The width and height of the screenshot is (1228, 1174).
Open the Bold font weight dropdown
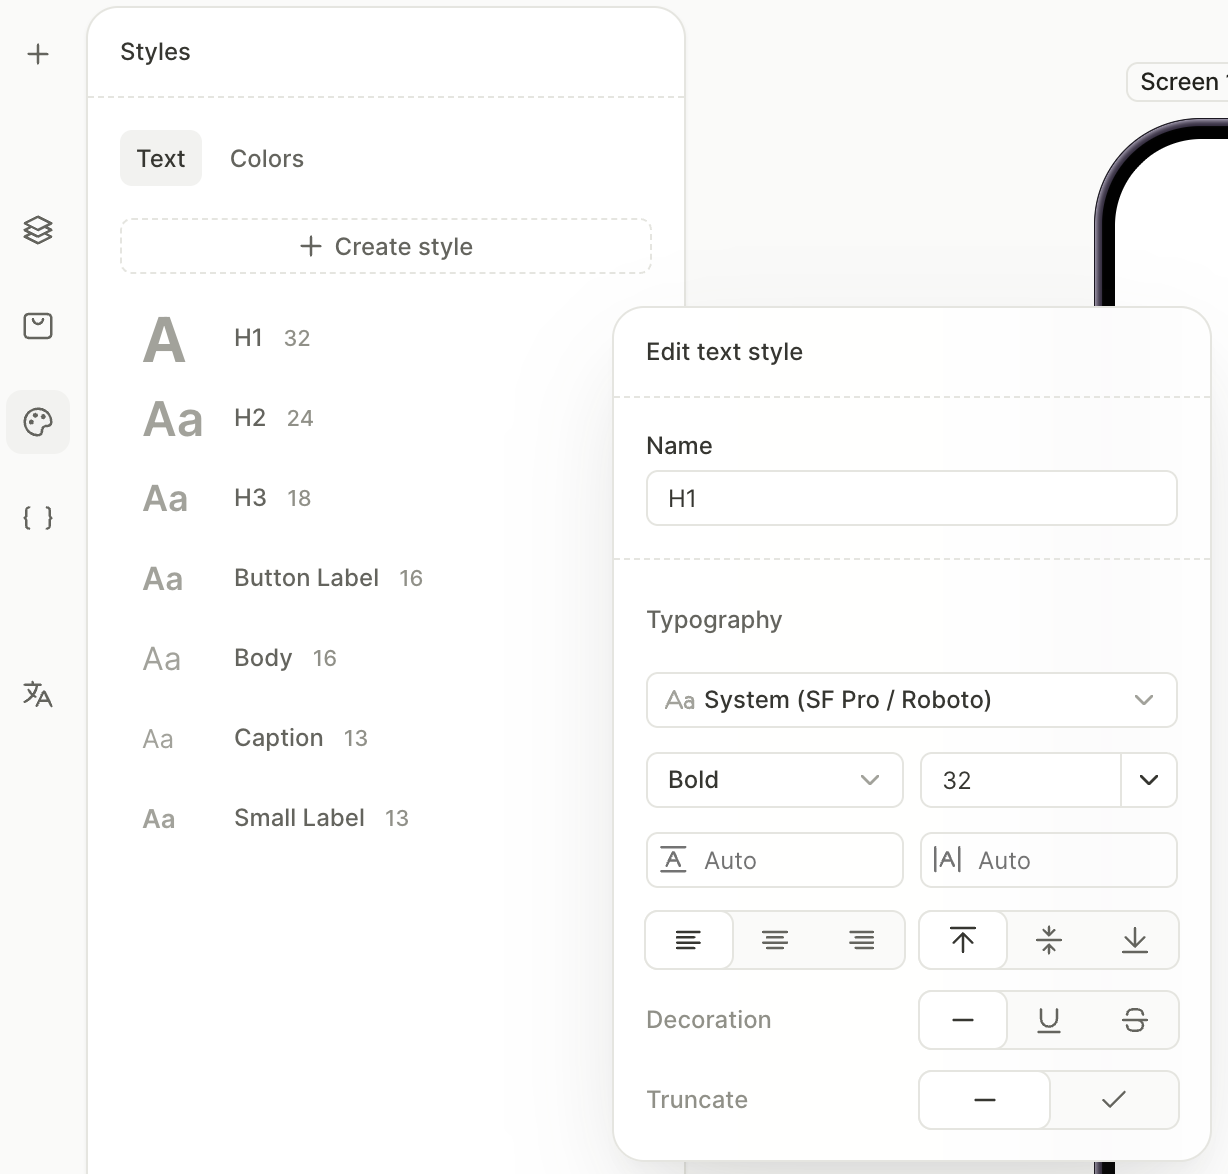pos(775,780)
